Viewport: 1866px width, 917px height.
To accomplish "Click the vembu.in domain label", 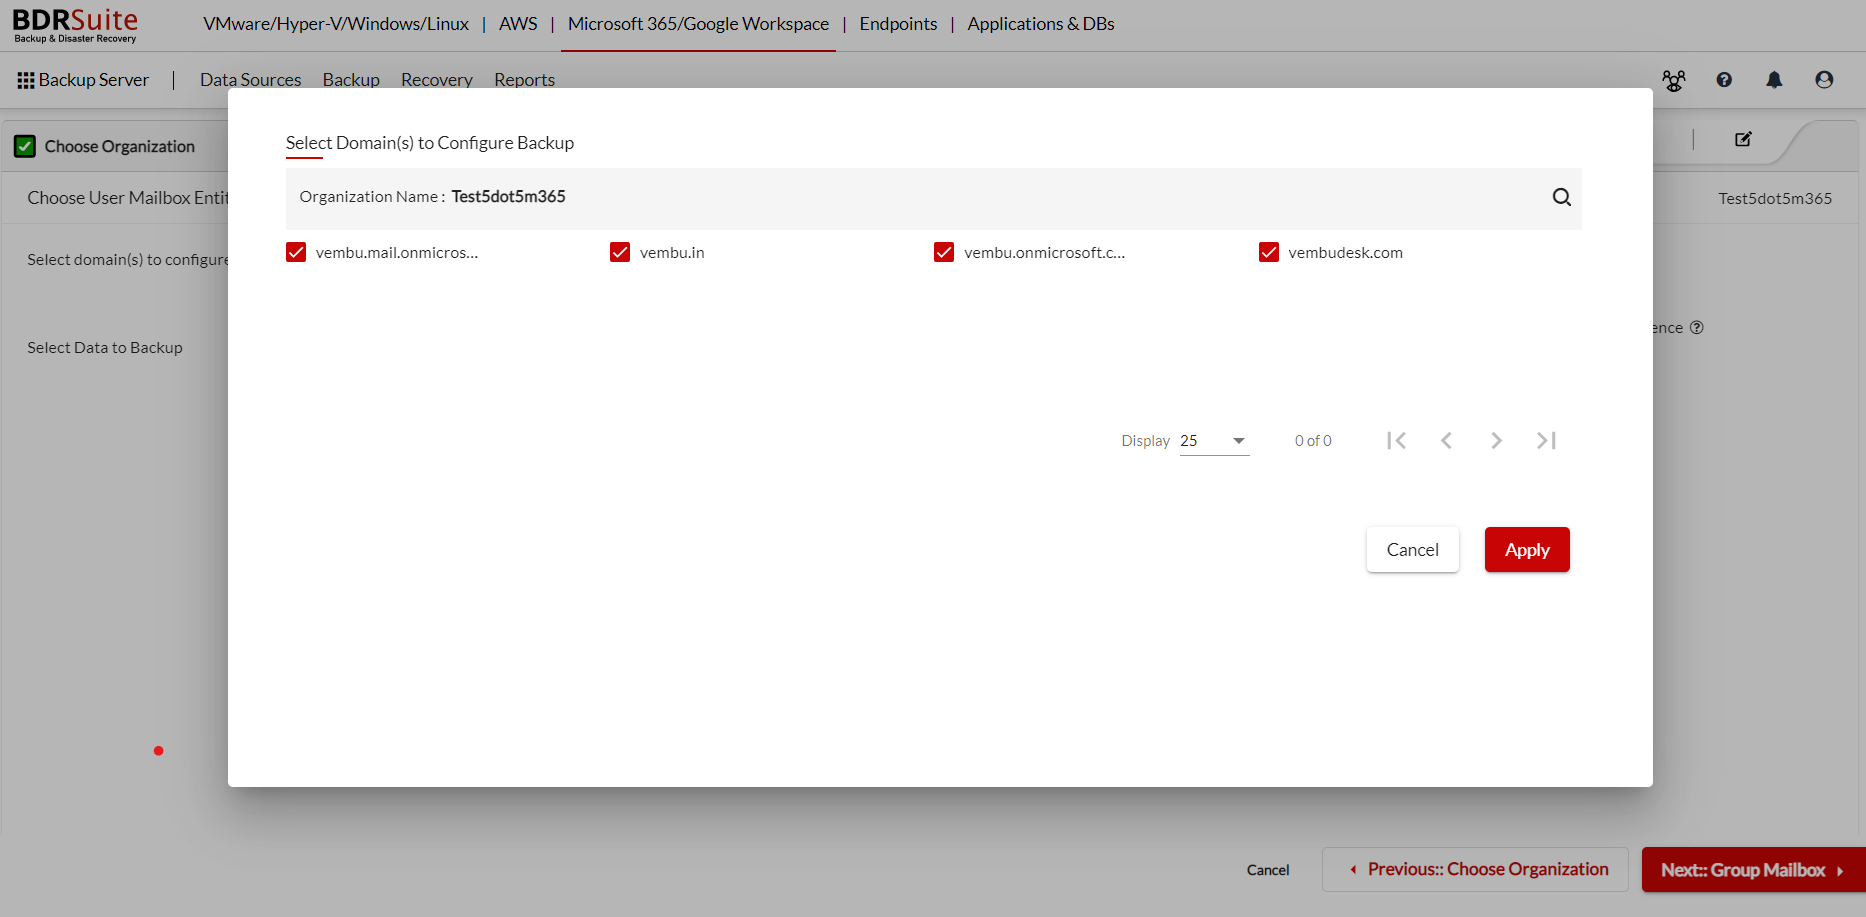I will tap(672, 253).
